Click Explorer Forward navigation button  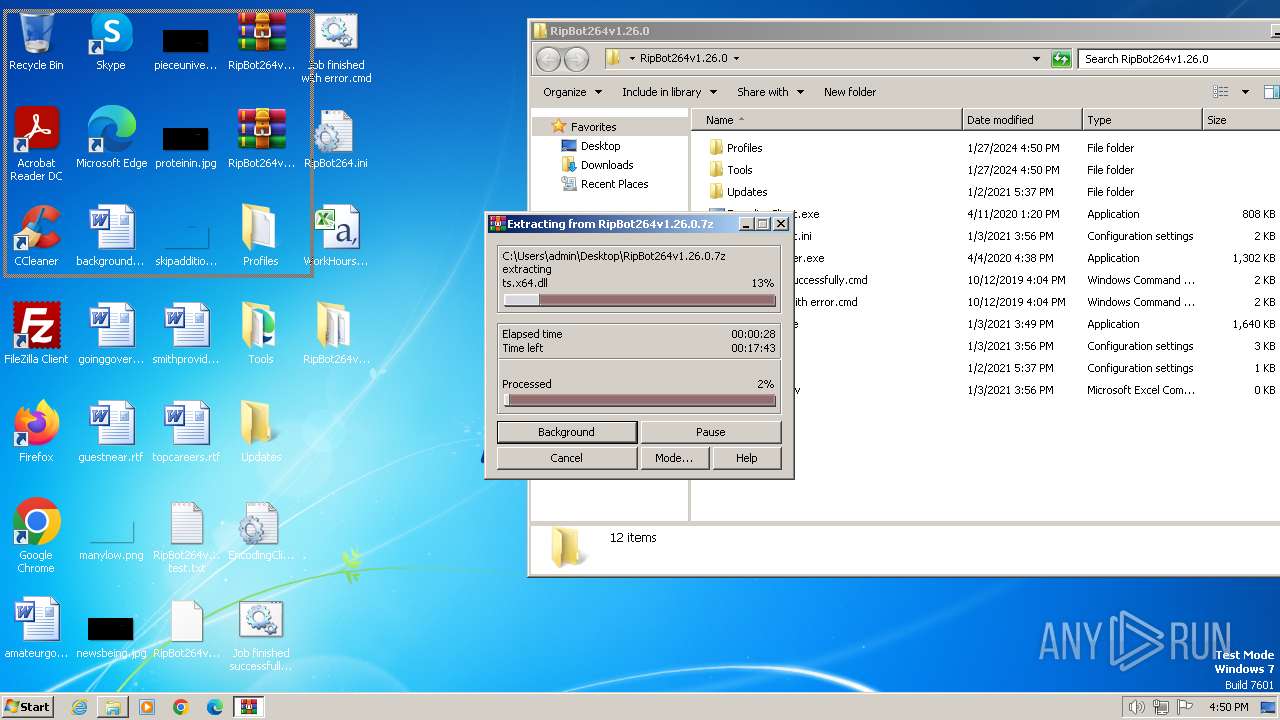tap(577, 59)
